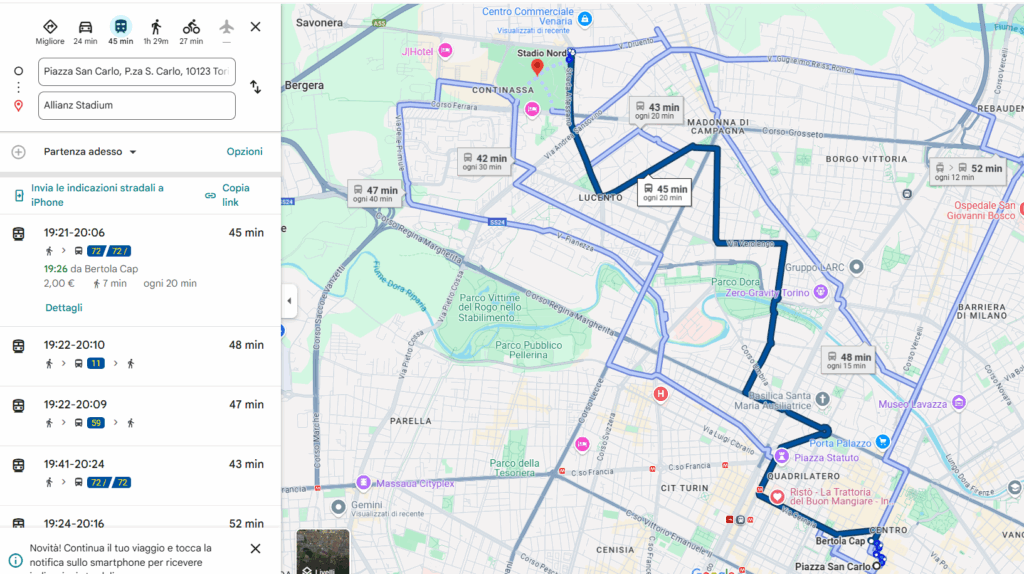1024x574 pixels.
Task: Select the cycling travel mode icon
Action: tap(191, 27)
